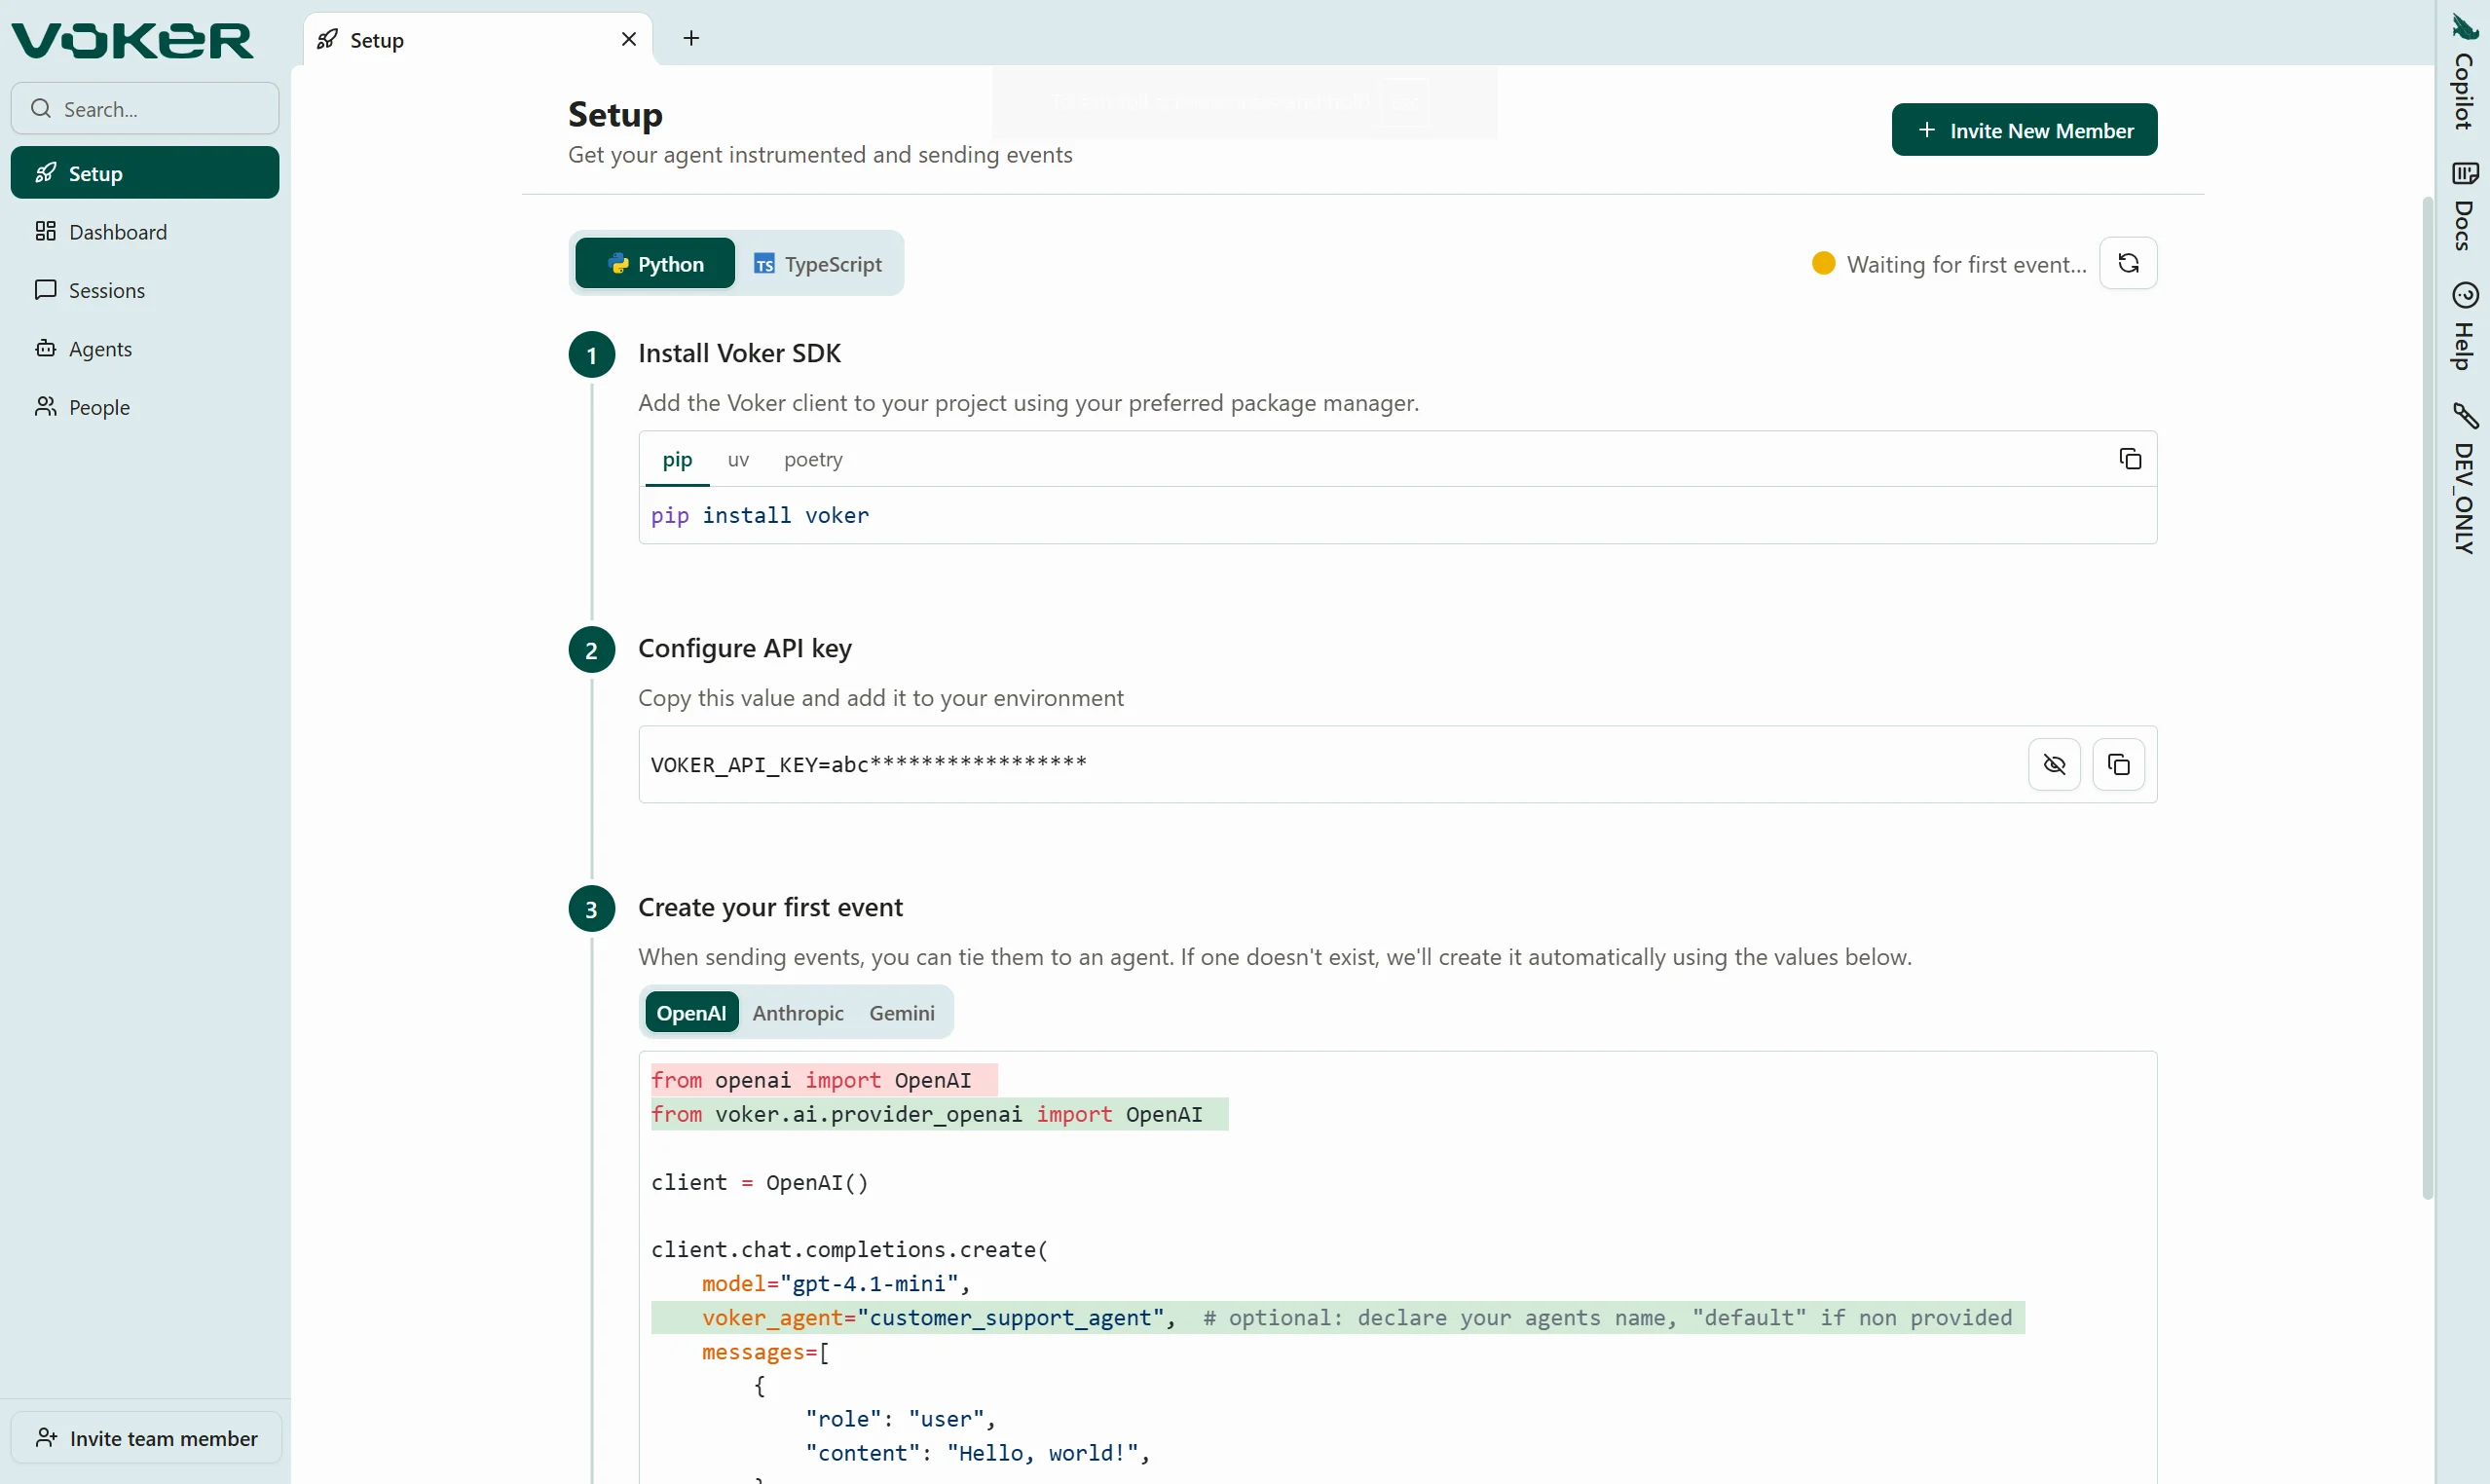Screen dimensions: 2490x1484
Task: Close the Setup tab
Action: (x=629, y=40)
